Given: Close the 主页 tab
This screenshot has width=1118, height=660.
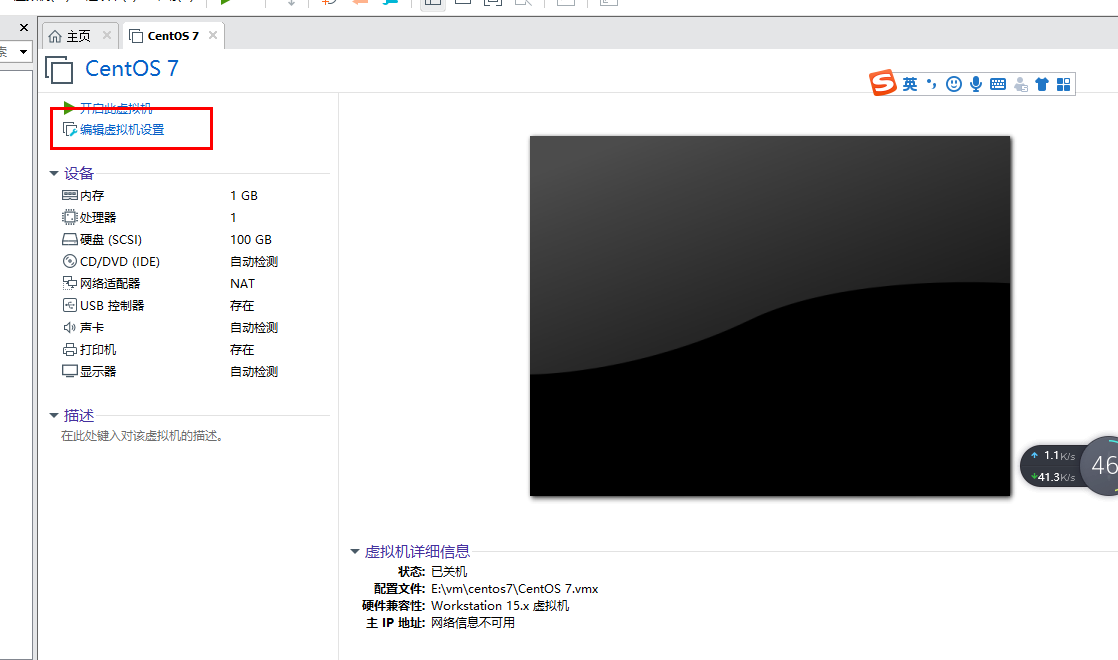Looking at the screenshot, I should pos(107,35).
